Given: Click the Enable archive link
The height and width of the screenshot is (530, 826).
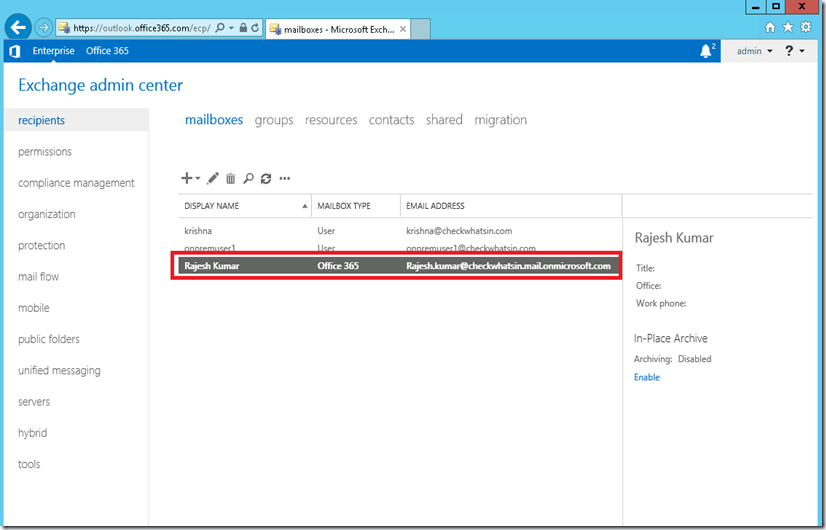Looking at the screenshot, I should (x=646, y=377).
